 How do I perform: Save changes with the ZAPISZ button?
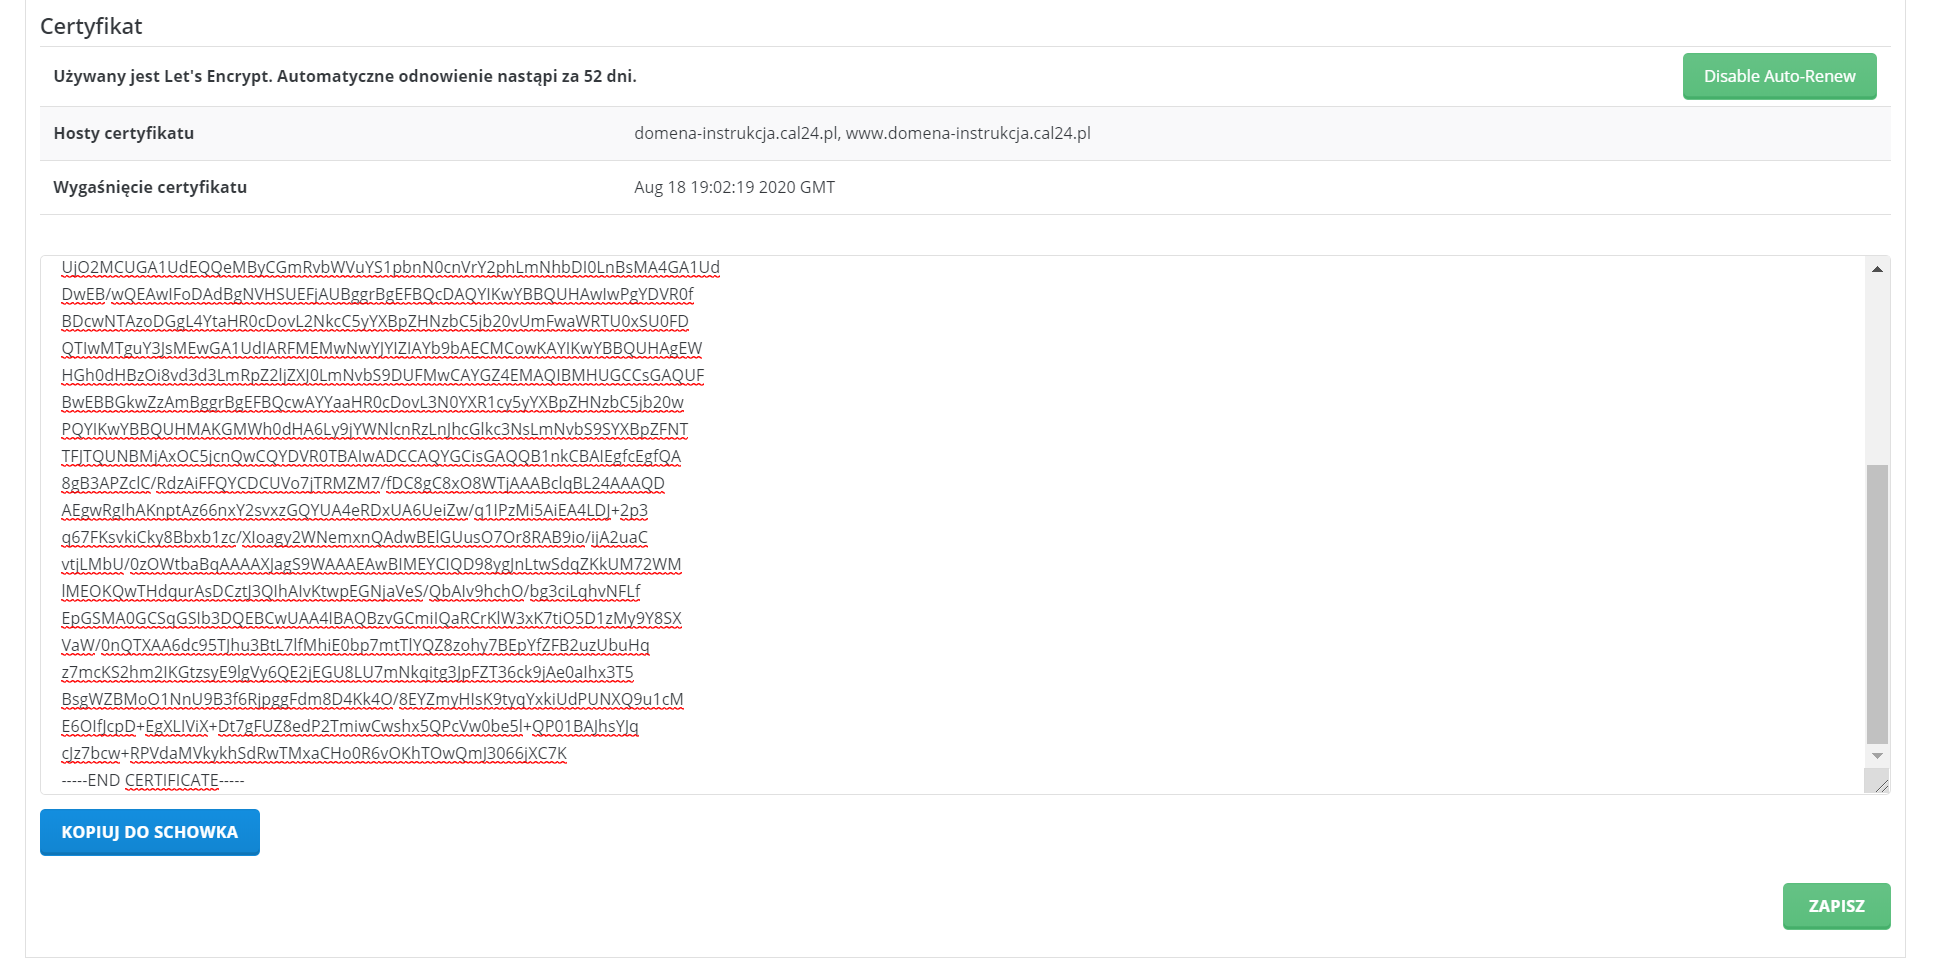click(1836, 906)
